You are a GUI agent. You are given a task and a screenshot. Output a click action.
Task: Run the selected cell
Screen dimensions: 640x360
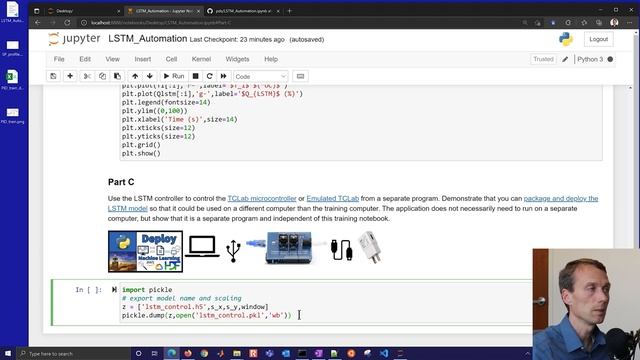pyautogui.click(x=174, y=76)
